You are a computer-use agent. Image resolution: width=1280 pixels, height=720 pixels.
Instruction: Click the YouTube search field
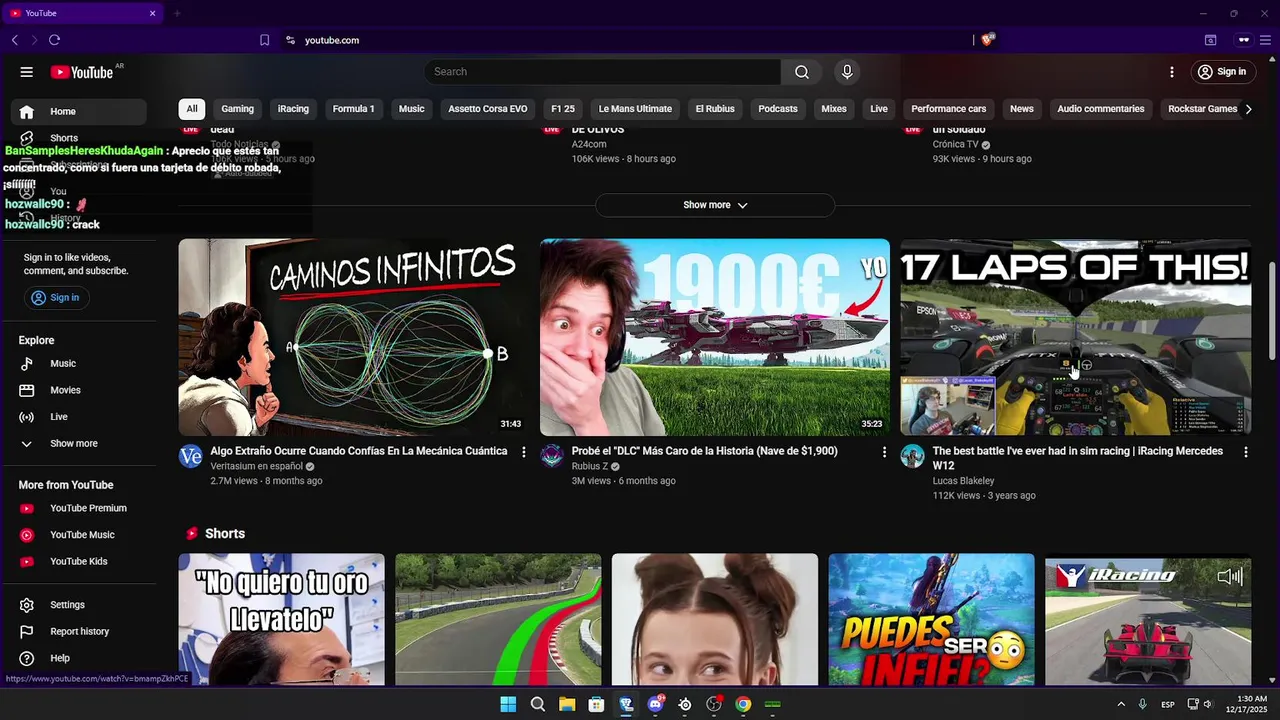coord(602,72)
